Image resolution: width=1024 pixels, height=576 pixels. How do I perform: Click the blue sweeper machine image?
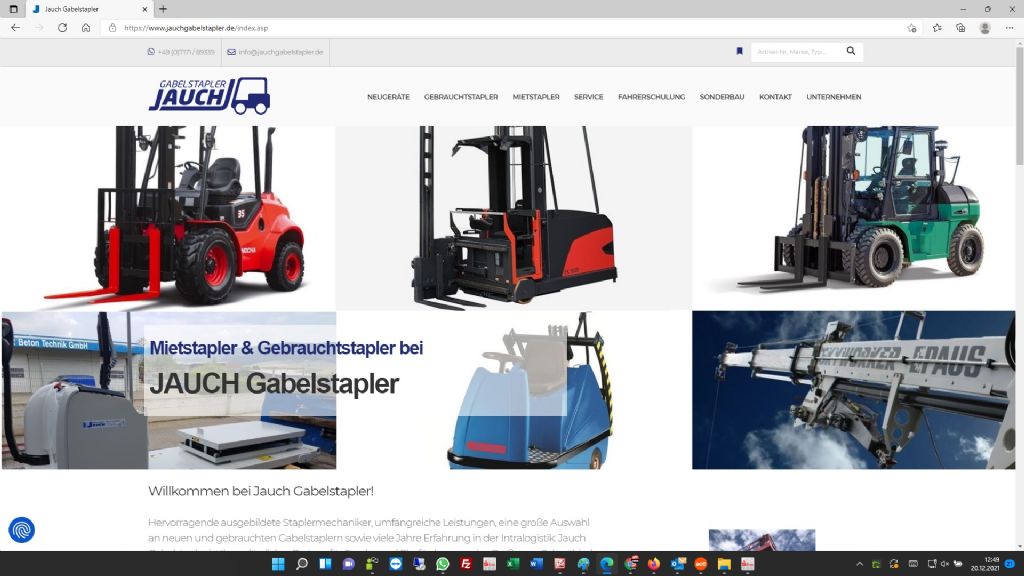coord(529,390)
